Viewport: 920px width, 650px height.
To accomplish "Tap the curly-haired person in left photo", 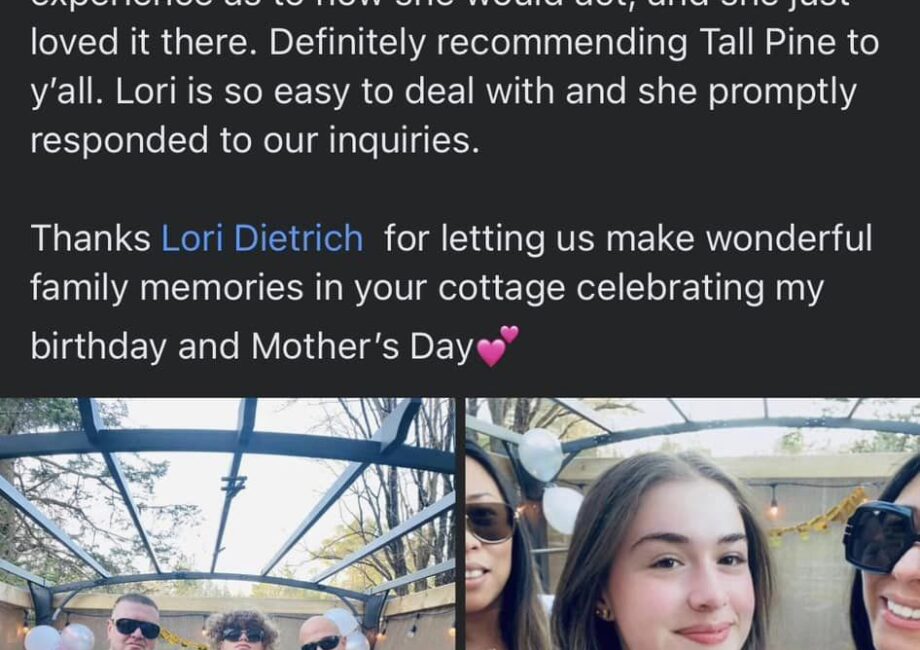I will pos(242,630).
